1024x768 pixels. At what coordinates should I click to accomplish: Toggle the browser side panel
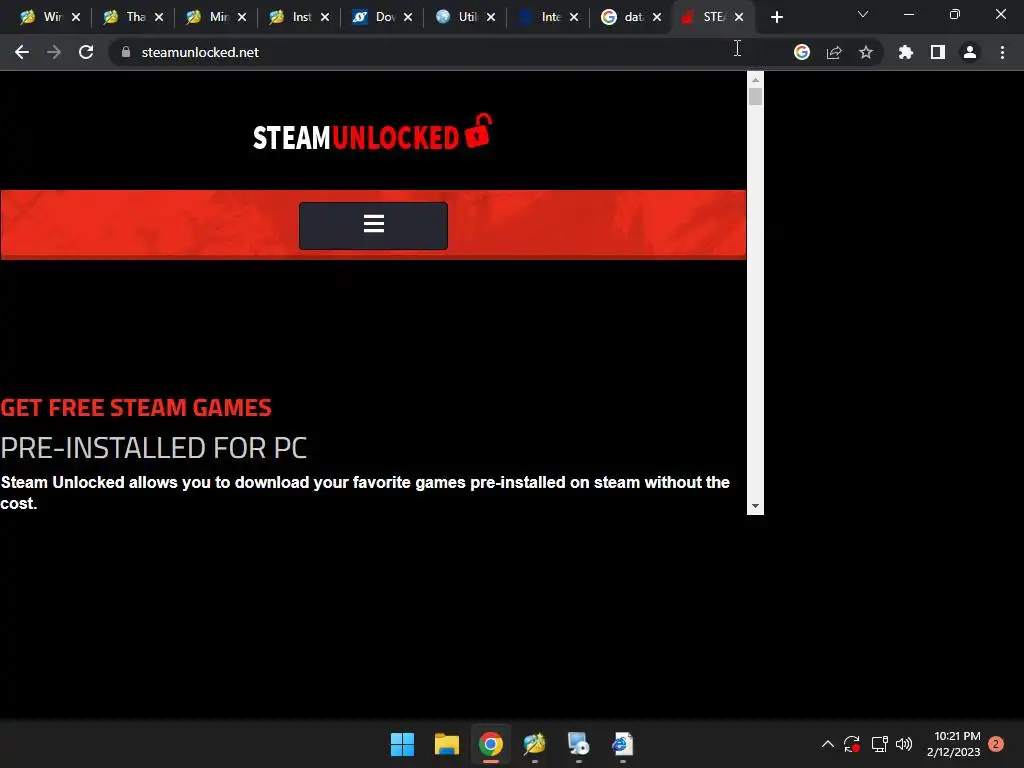(x=938, y=52)
